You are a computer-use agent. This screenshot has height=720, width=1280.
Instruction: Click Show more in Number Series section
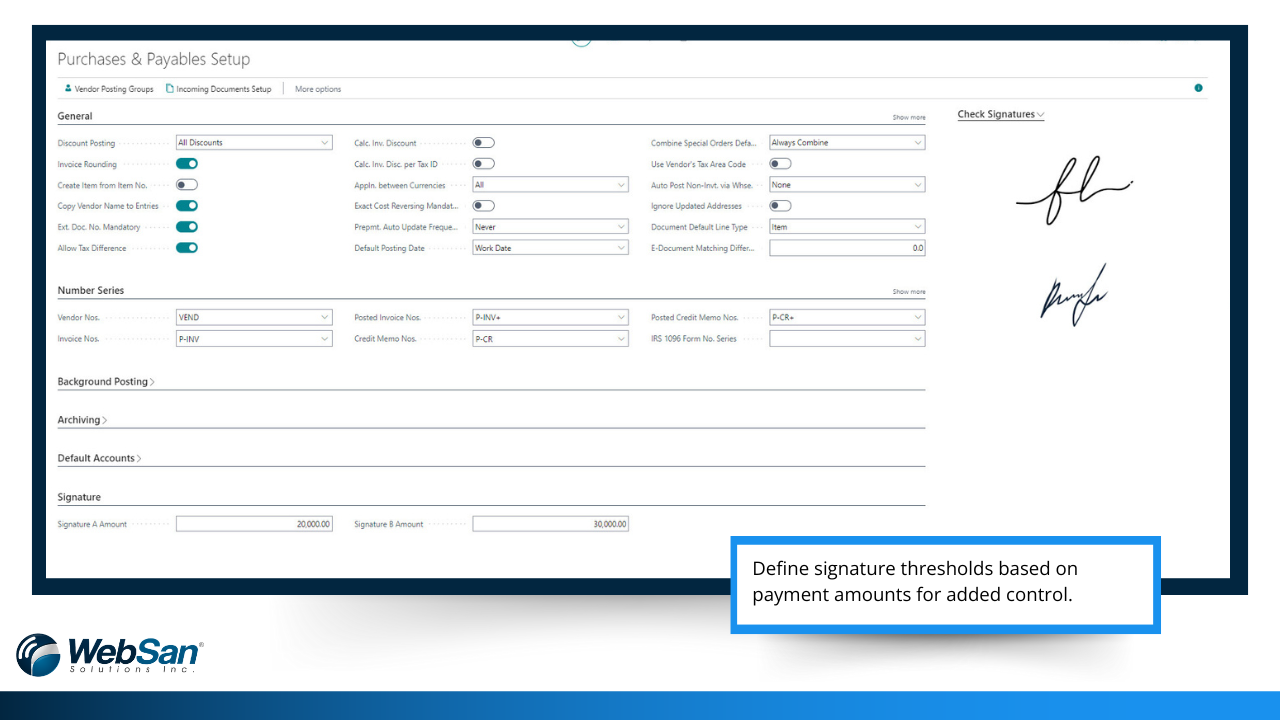909,292
